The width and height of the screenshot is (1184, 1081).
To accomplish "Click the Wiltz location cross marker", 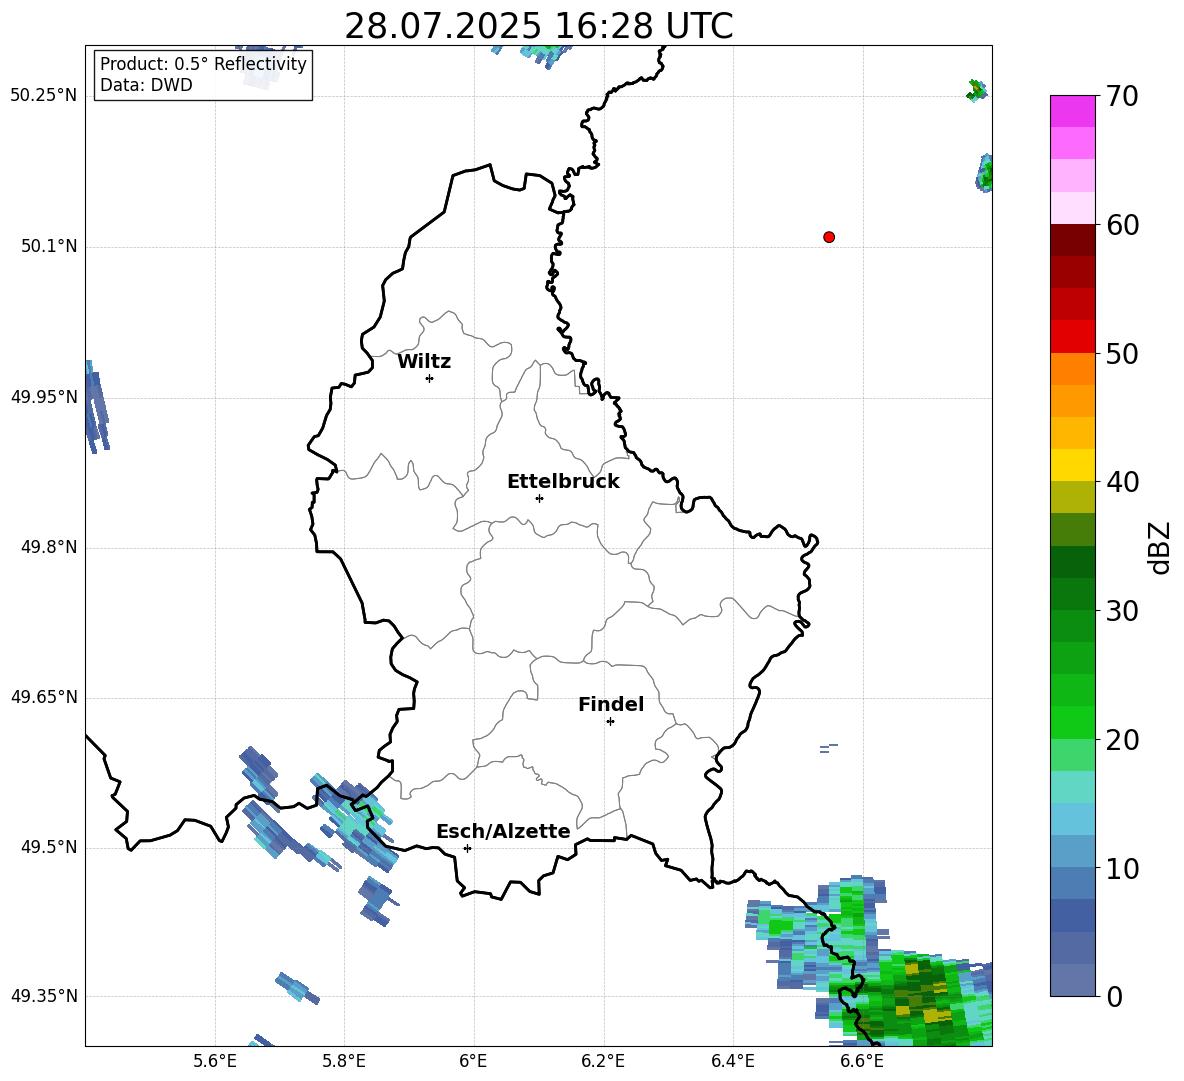I will (x=430, y=378).
